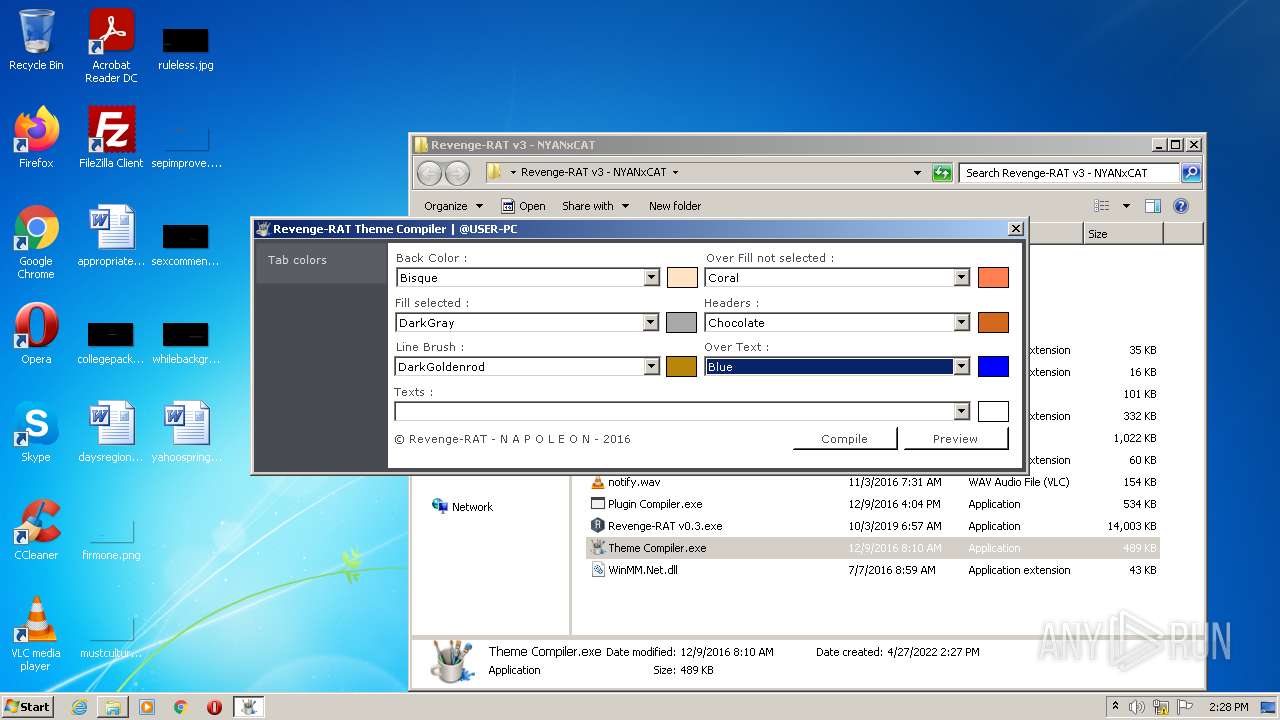This screenshot has width=1280, height=720.
Task: Click the Preview button
Action: point(955,439)
